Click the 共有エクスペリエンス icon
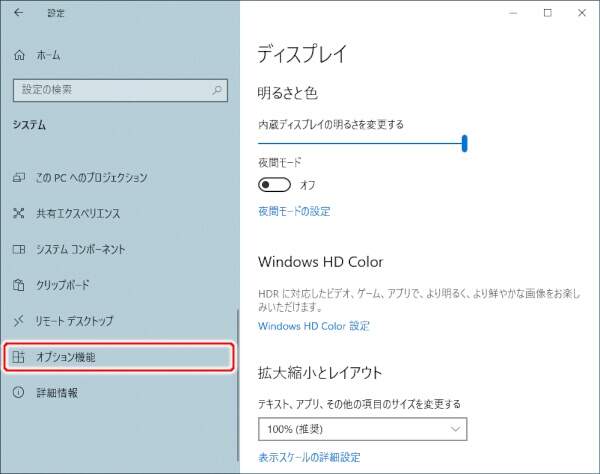The image size is (600, 474). coord(18,213)
